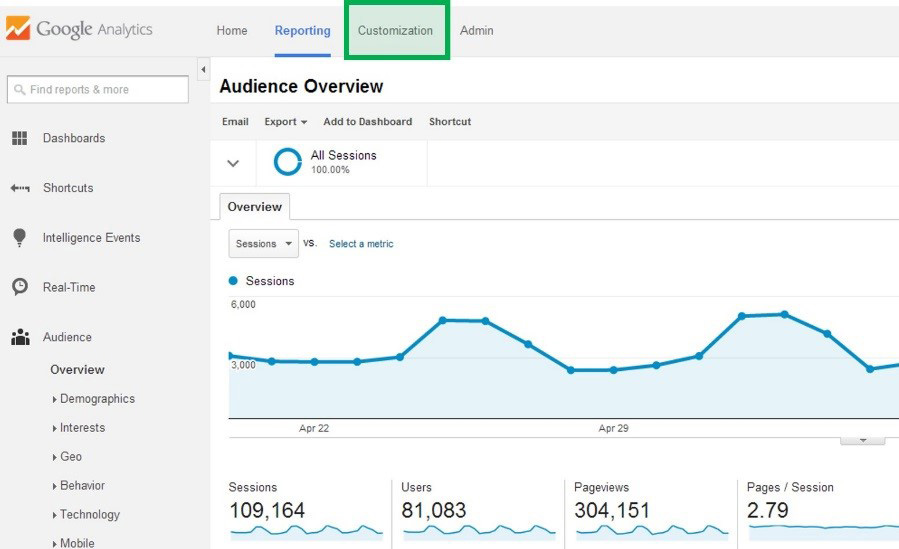Screen dimensions: 899x549
Task: Collapse the left sidebar with arrow handle
Action: click(204, 69)
